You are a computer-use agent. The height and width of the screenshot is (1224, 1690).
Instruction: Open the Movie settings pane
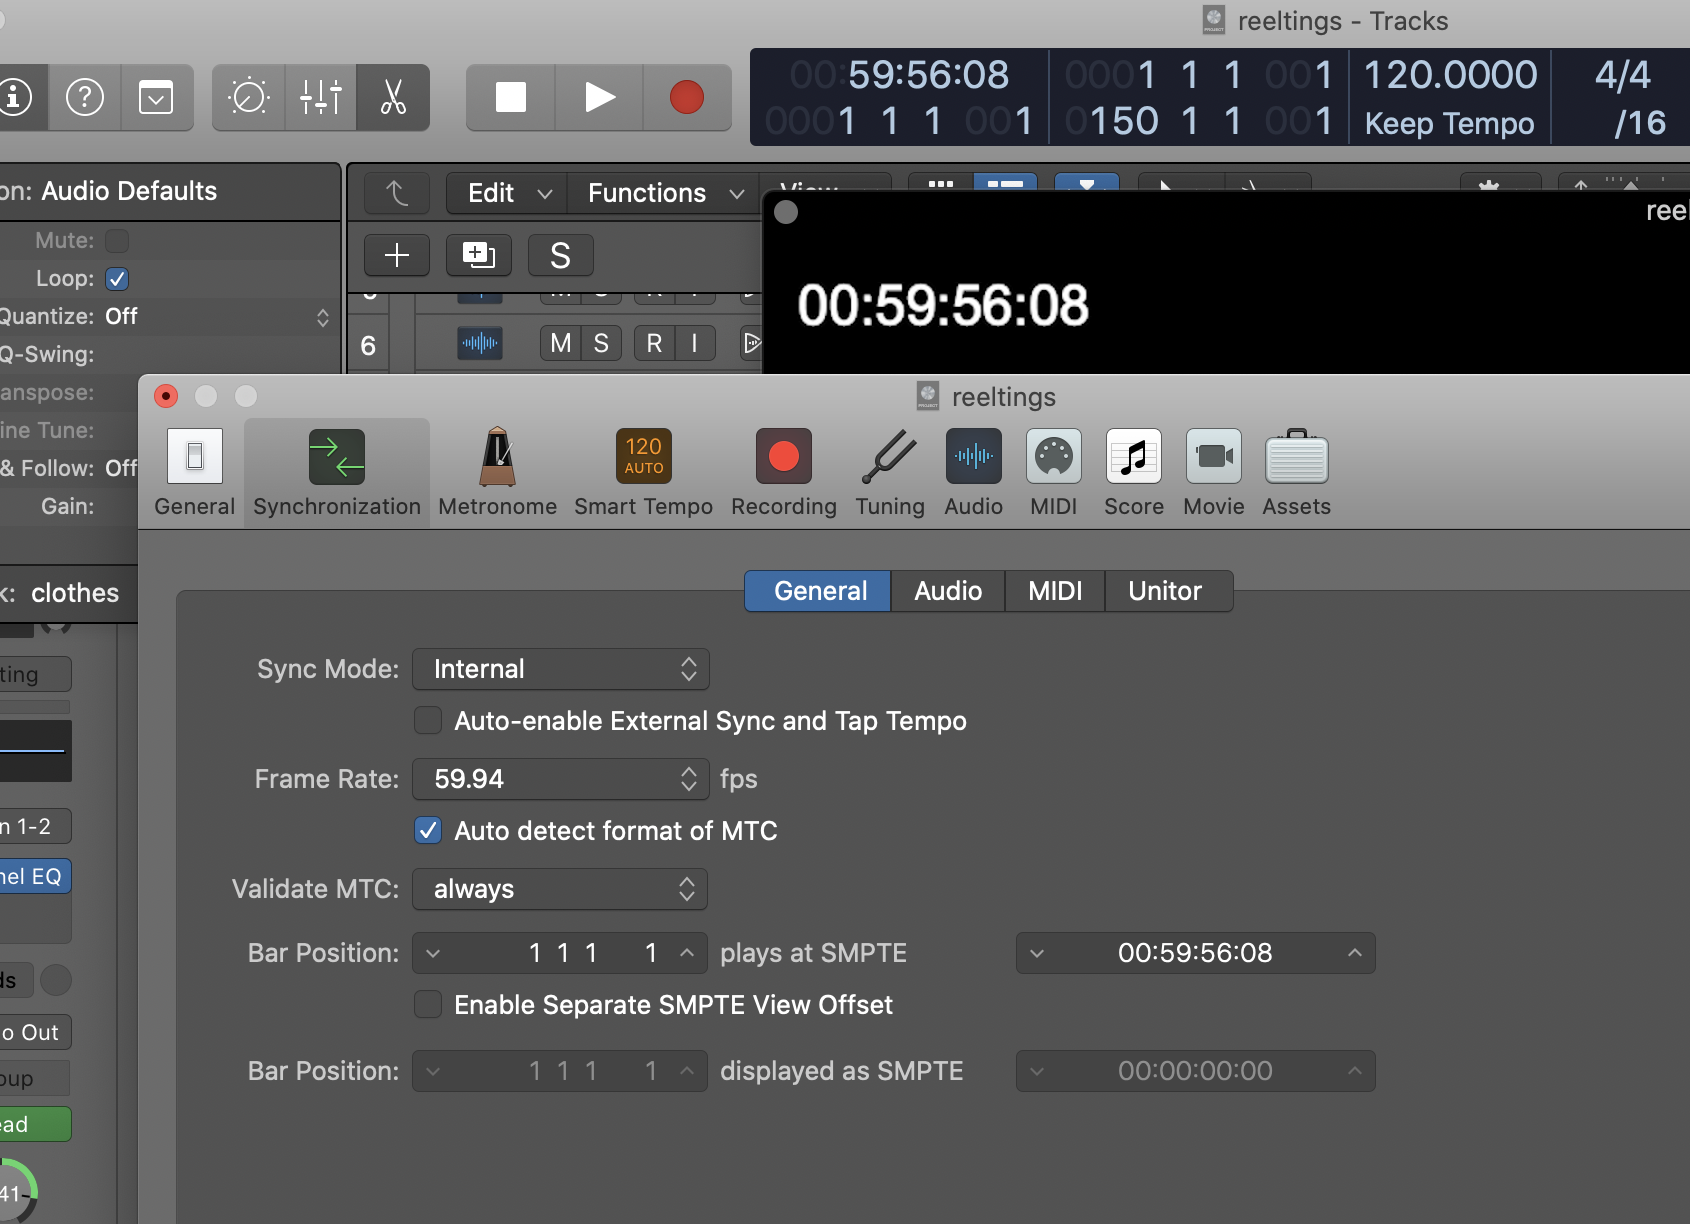click(1213, 472)
